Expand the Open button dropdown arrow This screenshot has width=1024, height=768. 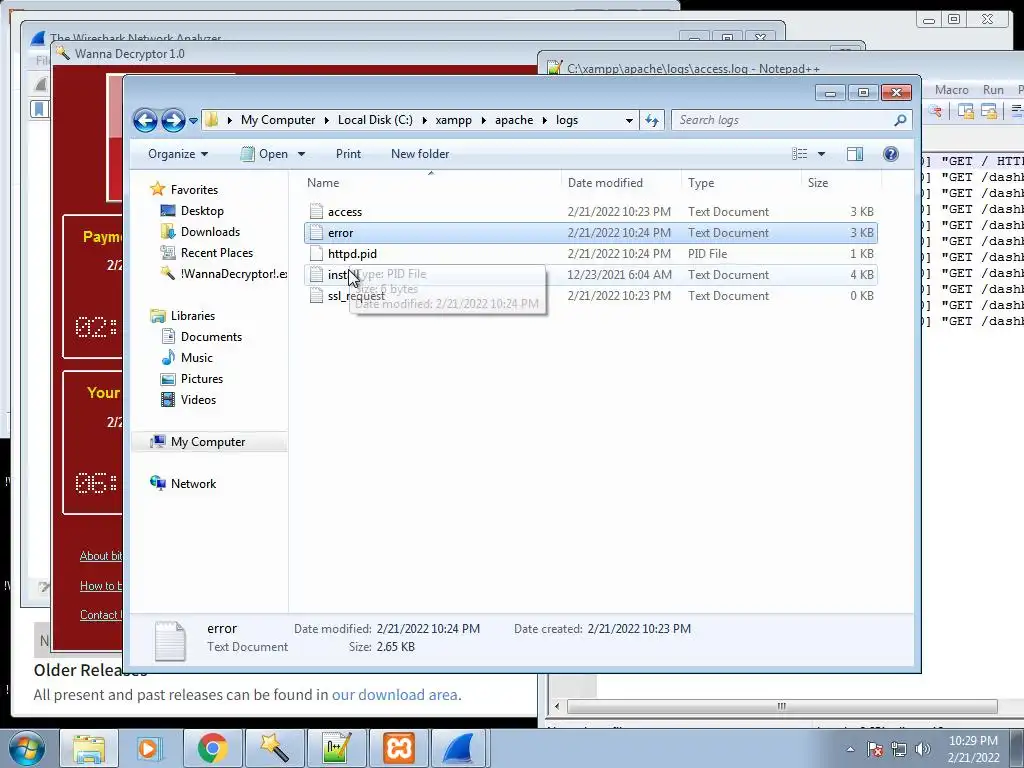[x=302, y=155]
